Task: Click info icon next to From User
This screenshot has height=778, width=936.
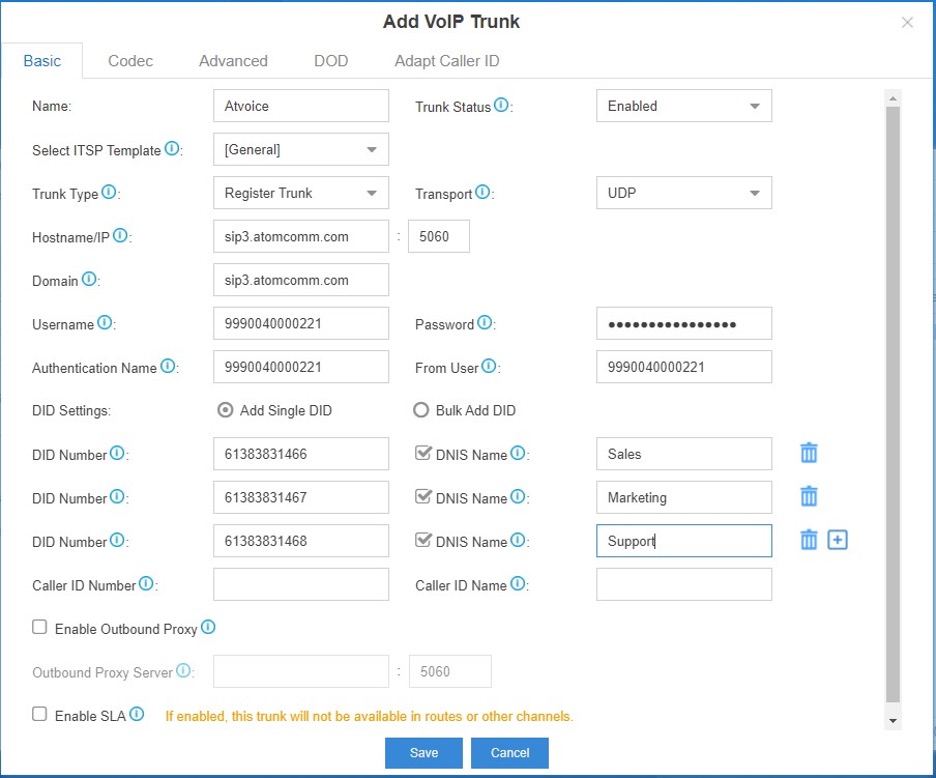Action: pos(489,366)
